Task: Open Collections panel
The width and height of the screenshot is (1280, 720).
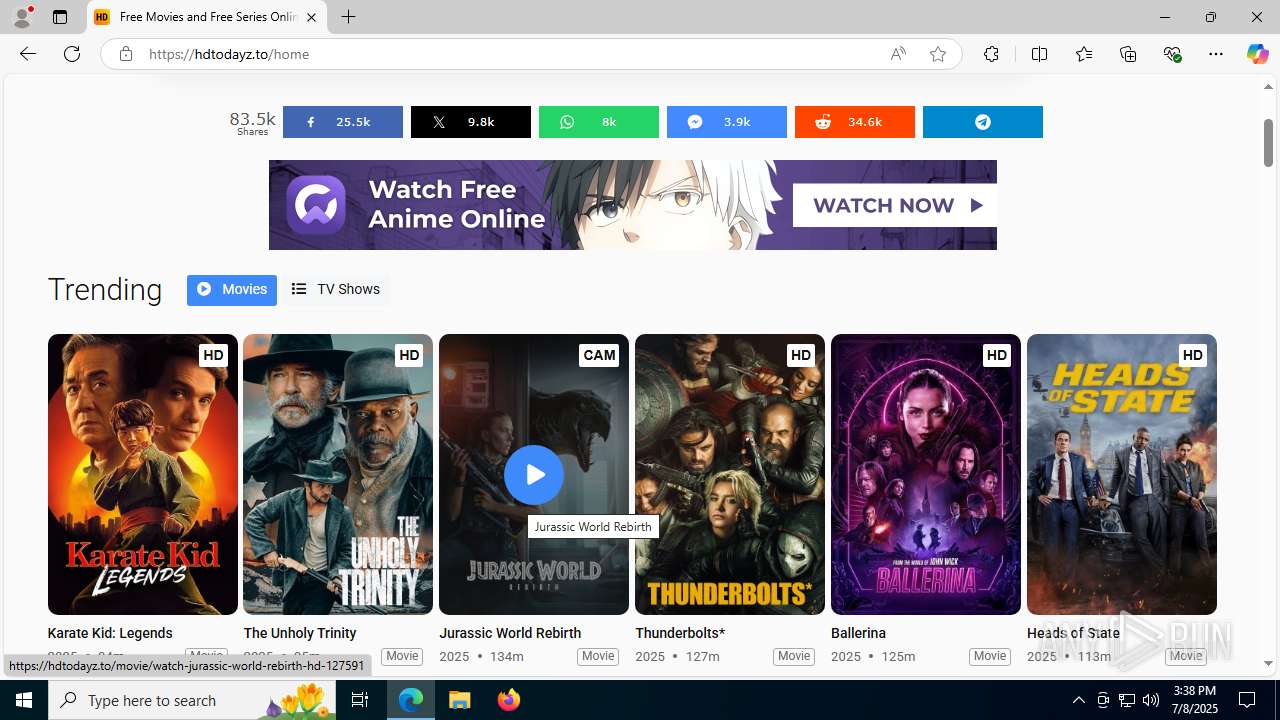Action: pos(1128,54)
